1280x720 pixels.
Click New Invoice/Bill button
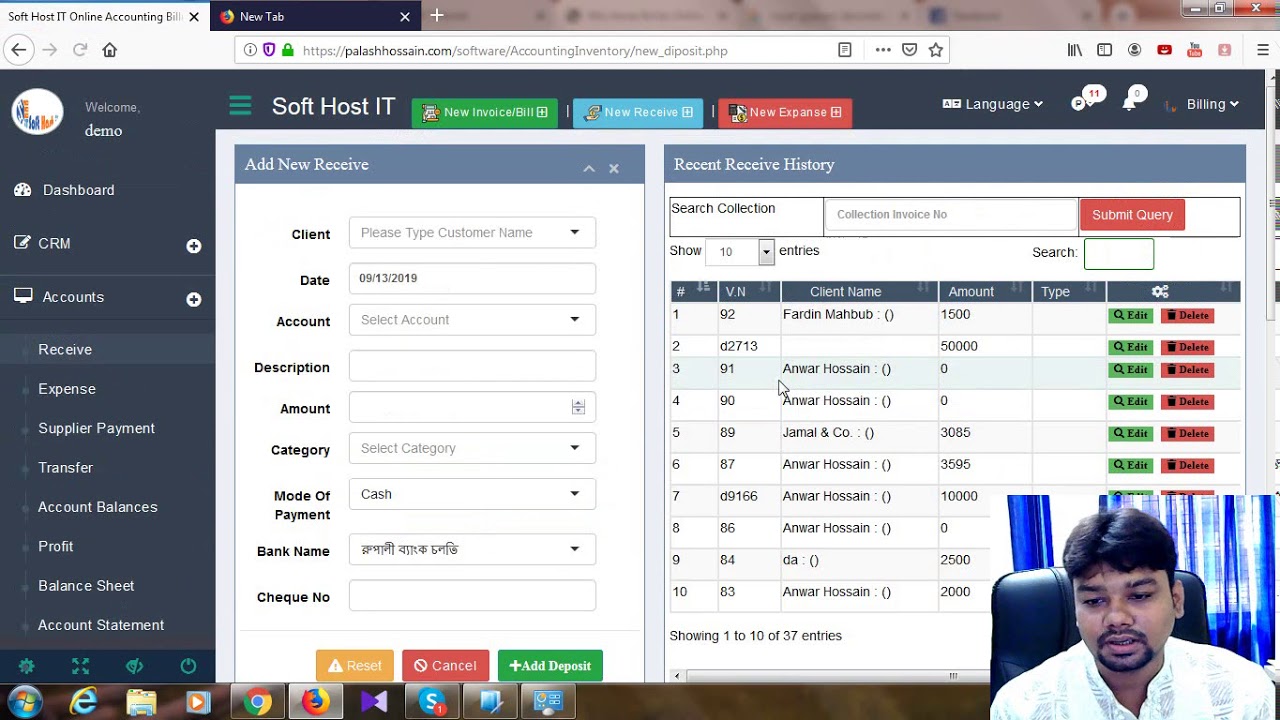(x=485, y=112)
